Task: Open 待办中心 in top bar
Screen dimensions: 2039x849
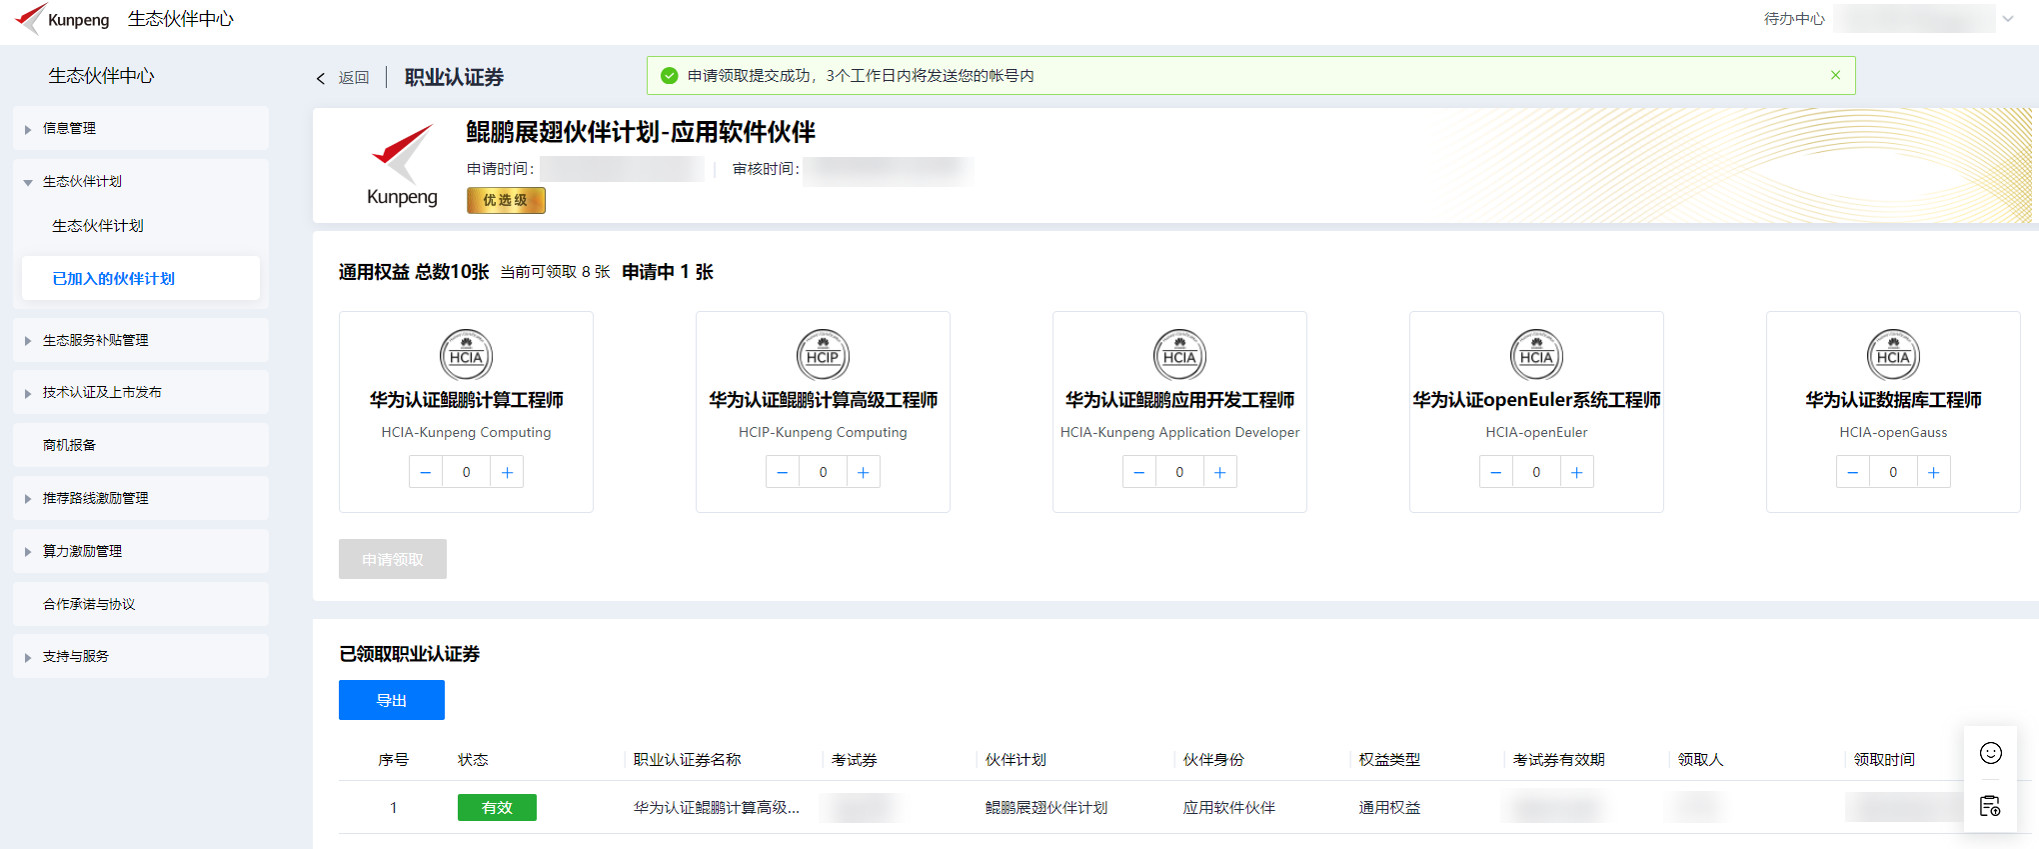Action: pos(1794,19)
